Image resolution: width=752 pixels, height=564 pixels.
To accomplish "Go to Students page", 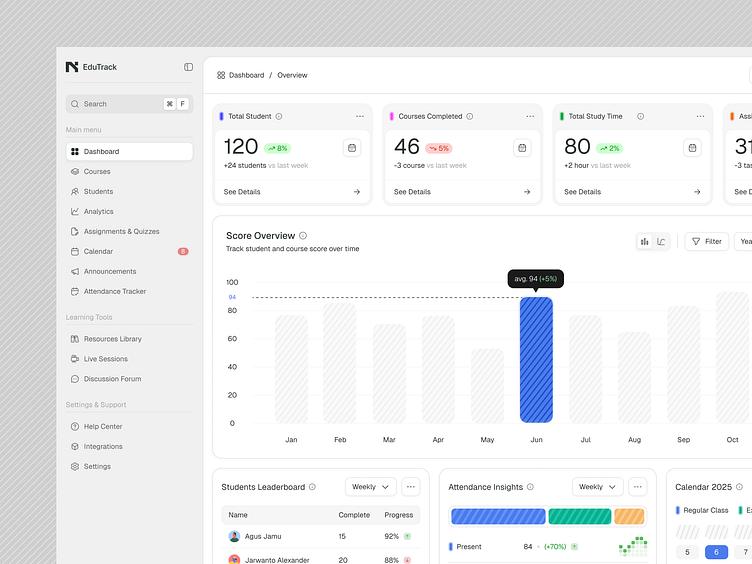I will [x=129, y=191].
